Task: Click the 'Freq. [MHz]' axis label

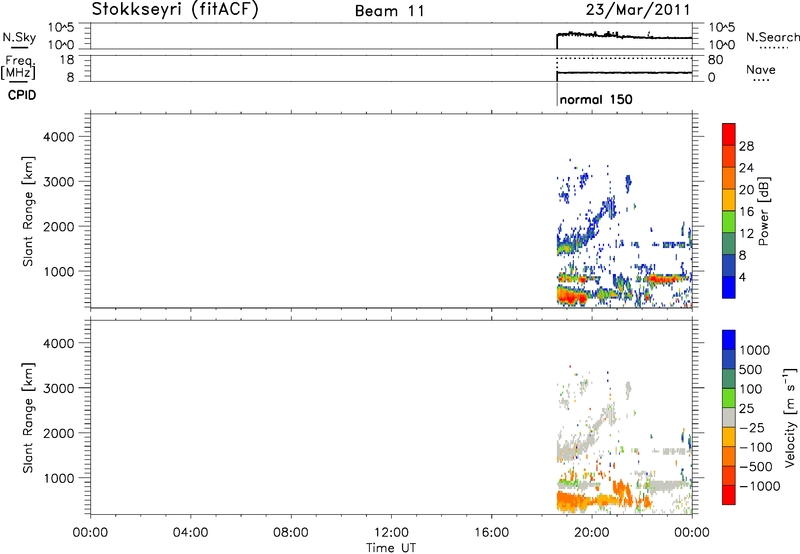Action: [x=19, y=67]
